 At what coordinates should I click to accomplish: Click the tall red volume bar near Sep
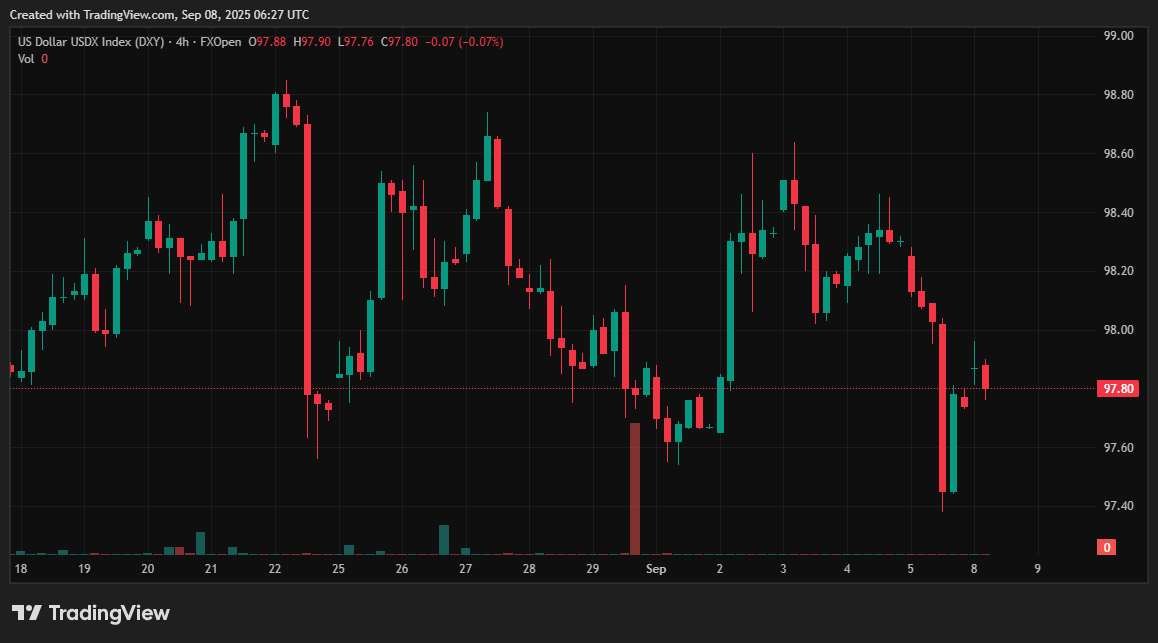pos(634,488)
